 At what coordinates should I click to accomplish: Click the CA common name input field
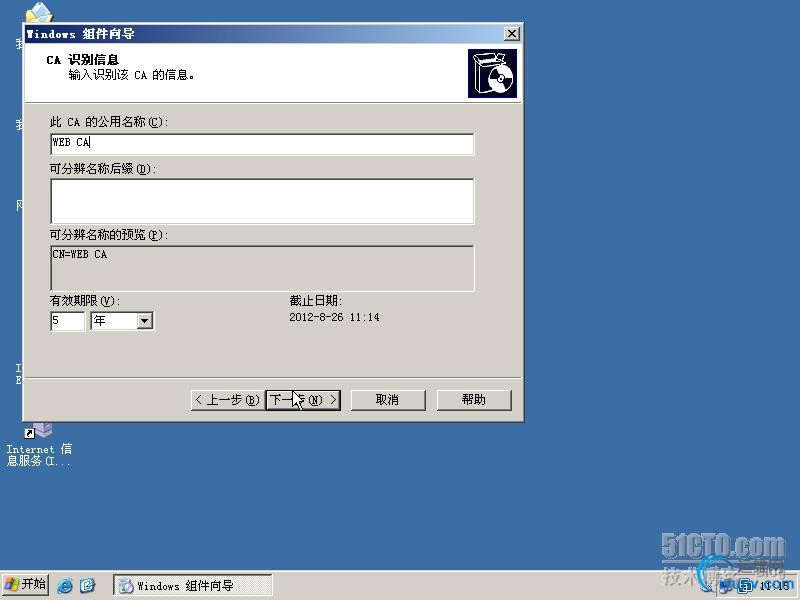click(x=262, y=144)
